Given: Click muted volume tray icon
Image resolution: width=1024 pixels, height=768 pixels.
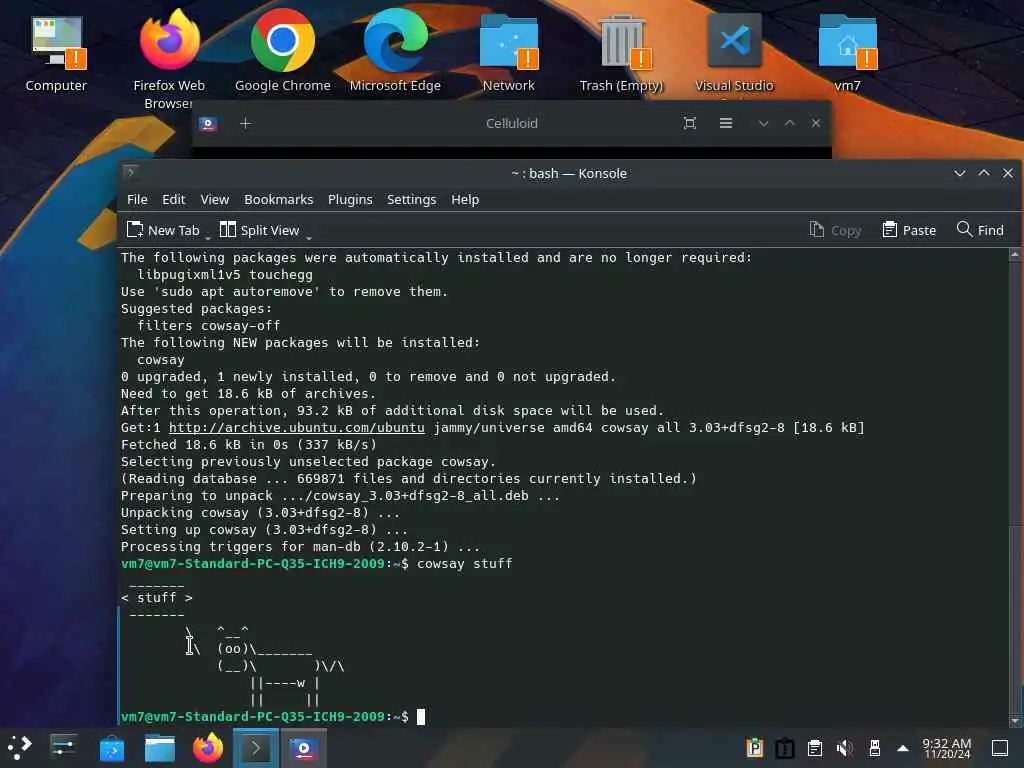Looking at the screenshot, I should pyautogui.click(x=845, y=748).
